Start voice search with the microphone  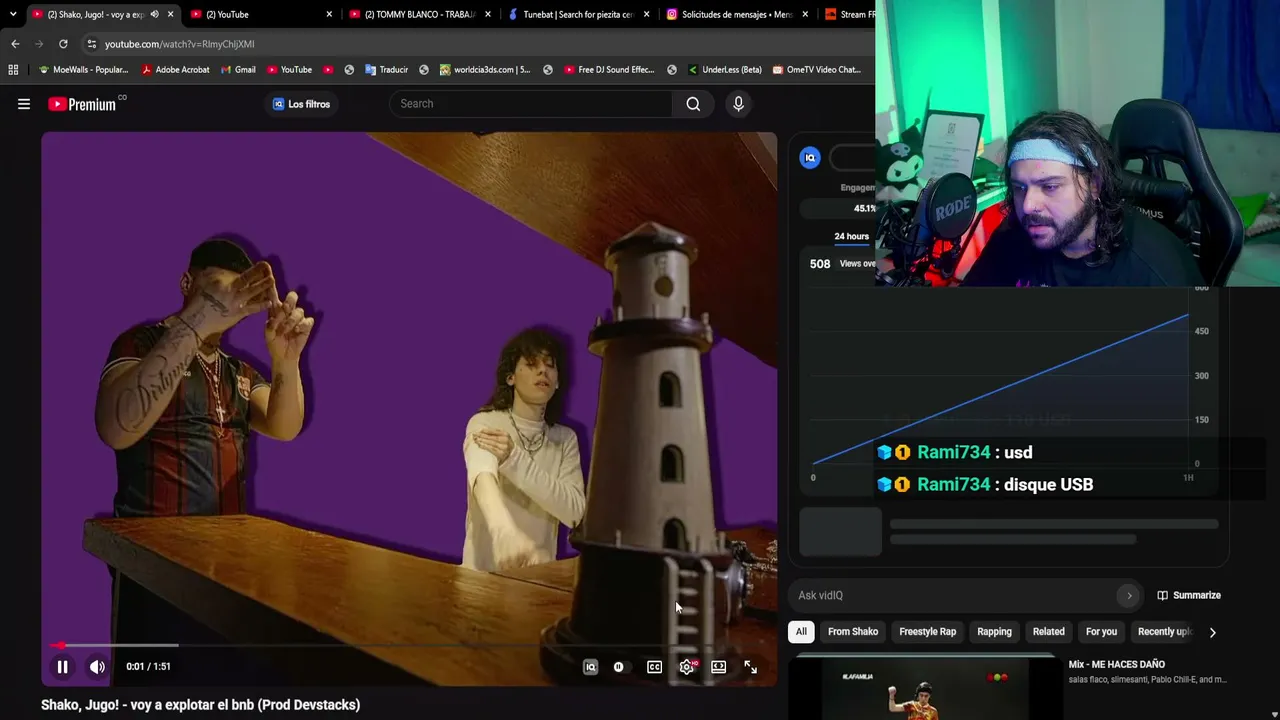[738, 104]
